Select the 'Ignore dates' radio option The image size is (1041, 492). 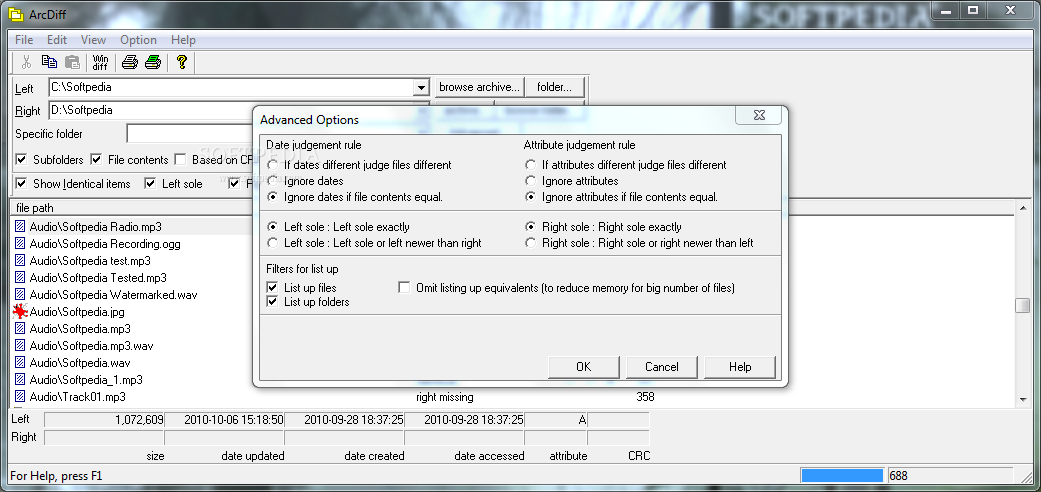click(x=272, y=181)
